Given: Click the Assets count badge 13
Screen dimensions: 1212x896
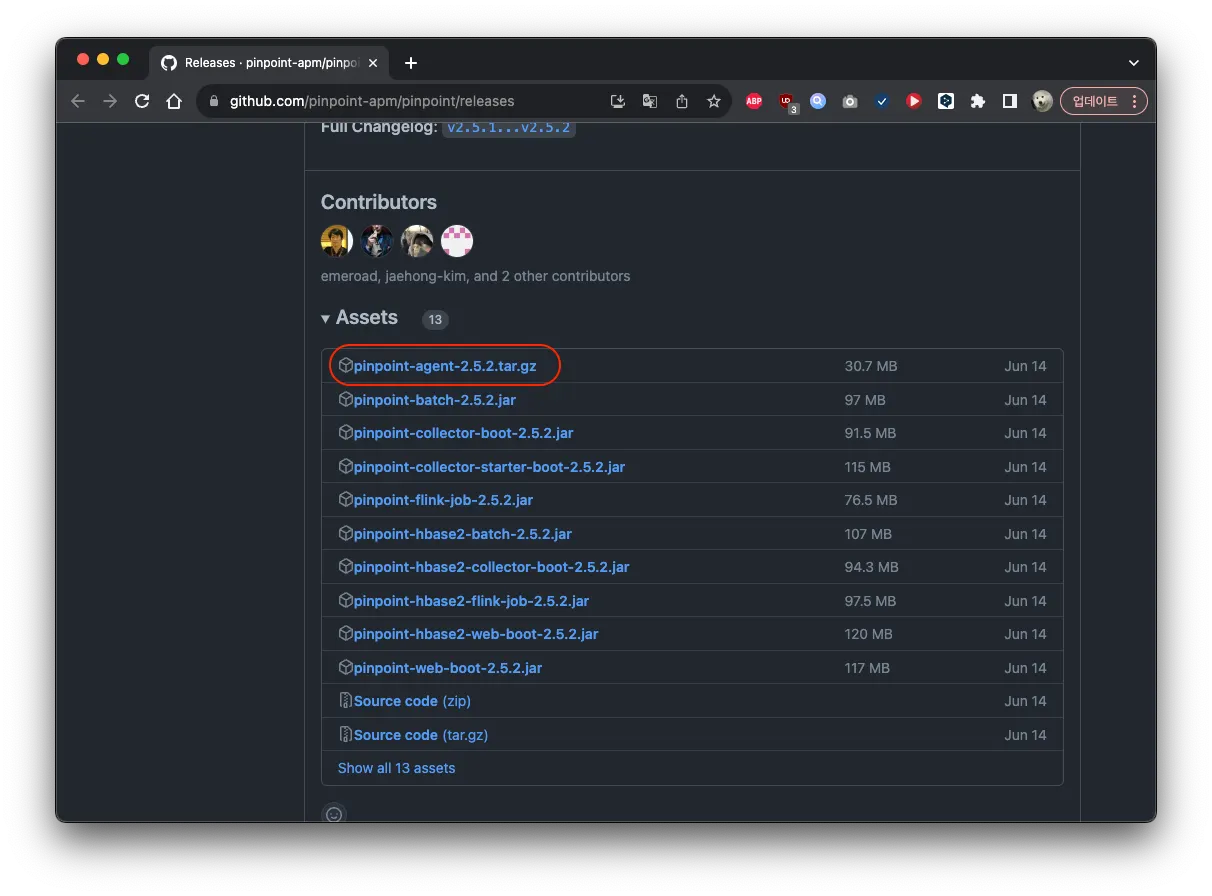Looking at the screenshot, I should (434, 320).
